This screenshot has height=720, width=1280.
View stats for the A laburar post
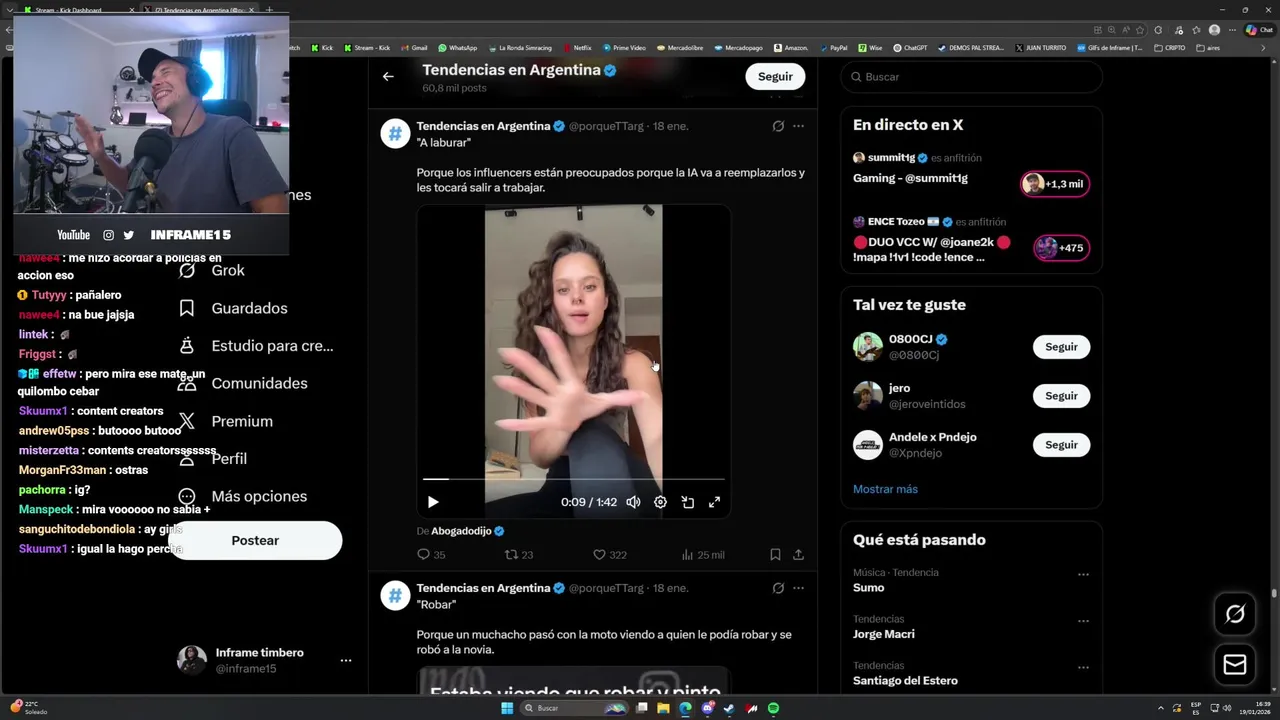tap(702, 554)
